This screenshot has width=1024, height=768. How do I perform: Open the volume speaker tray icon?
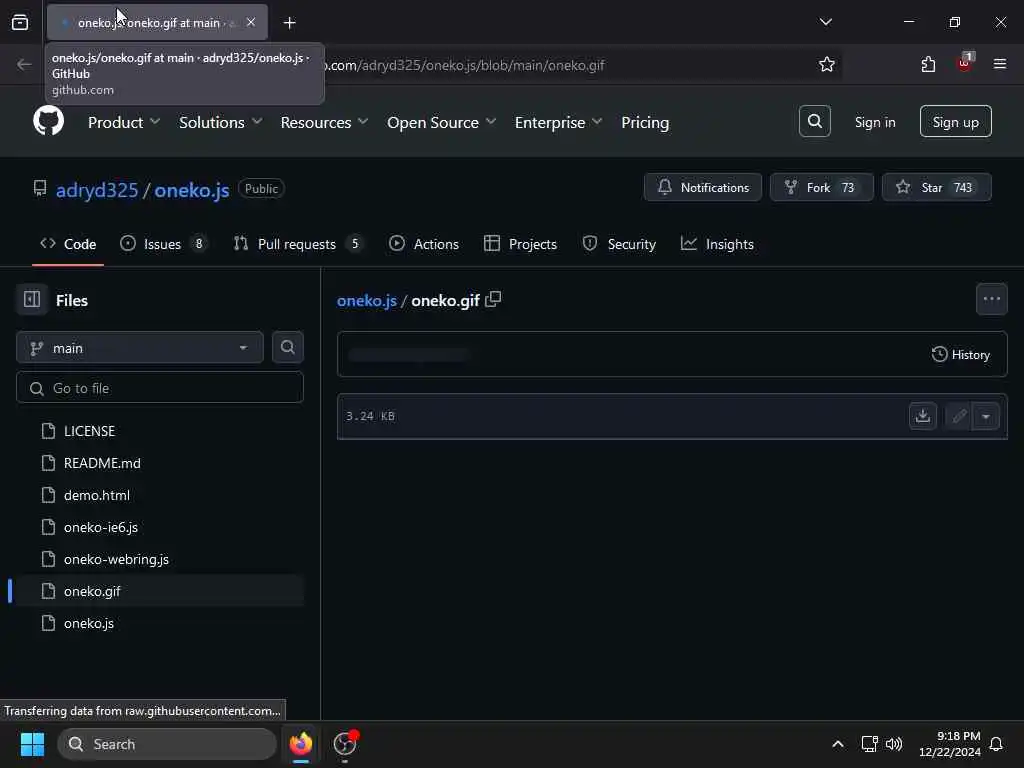(893, 744)
